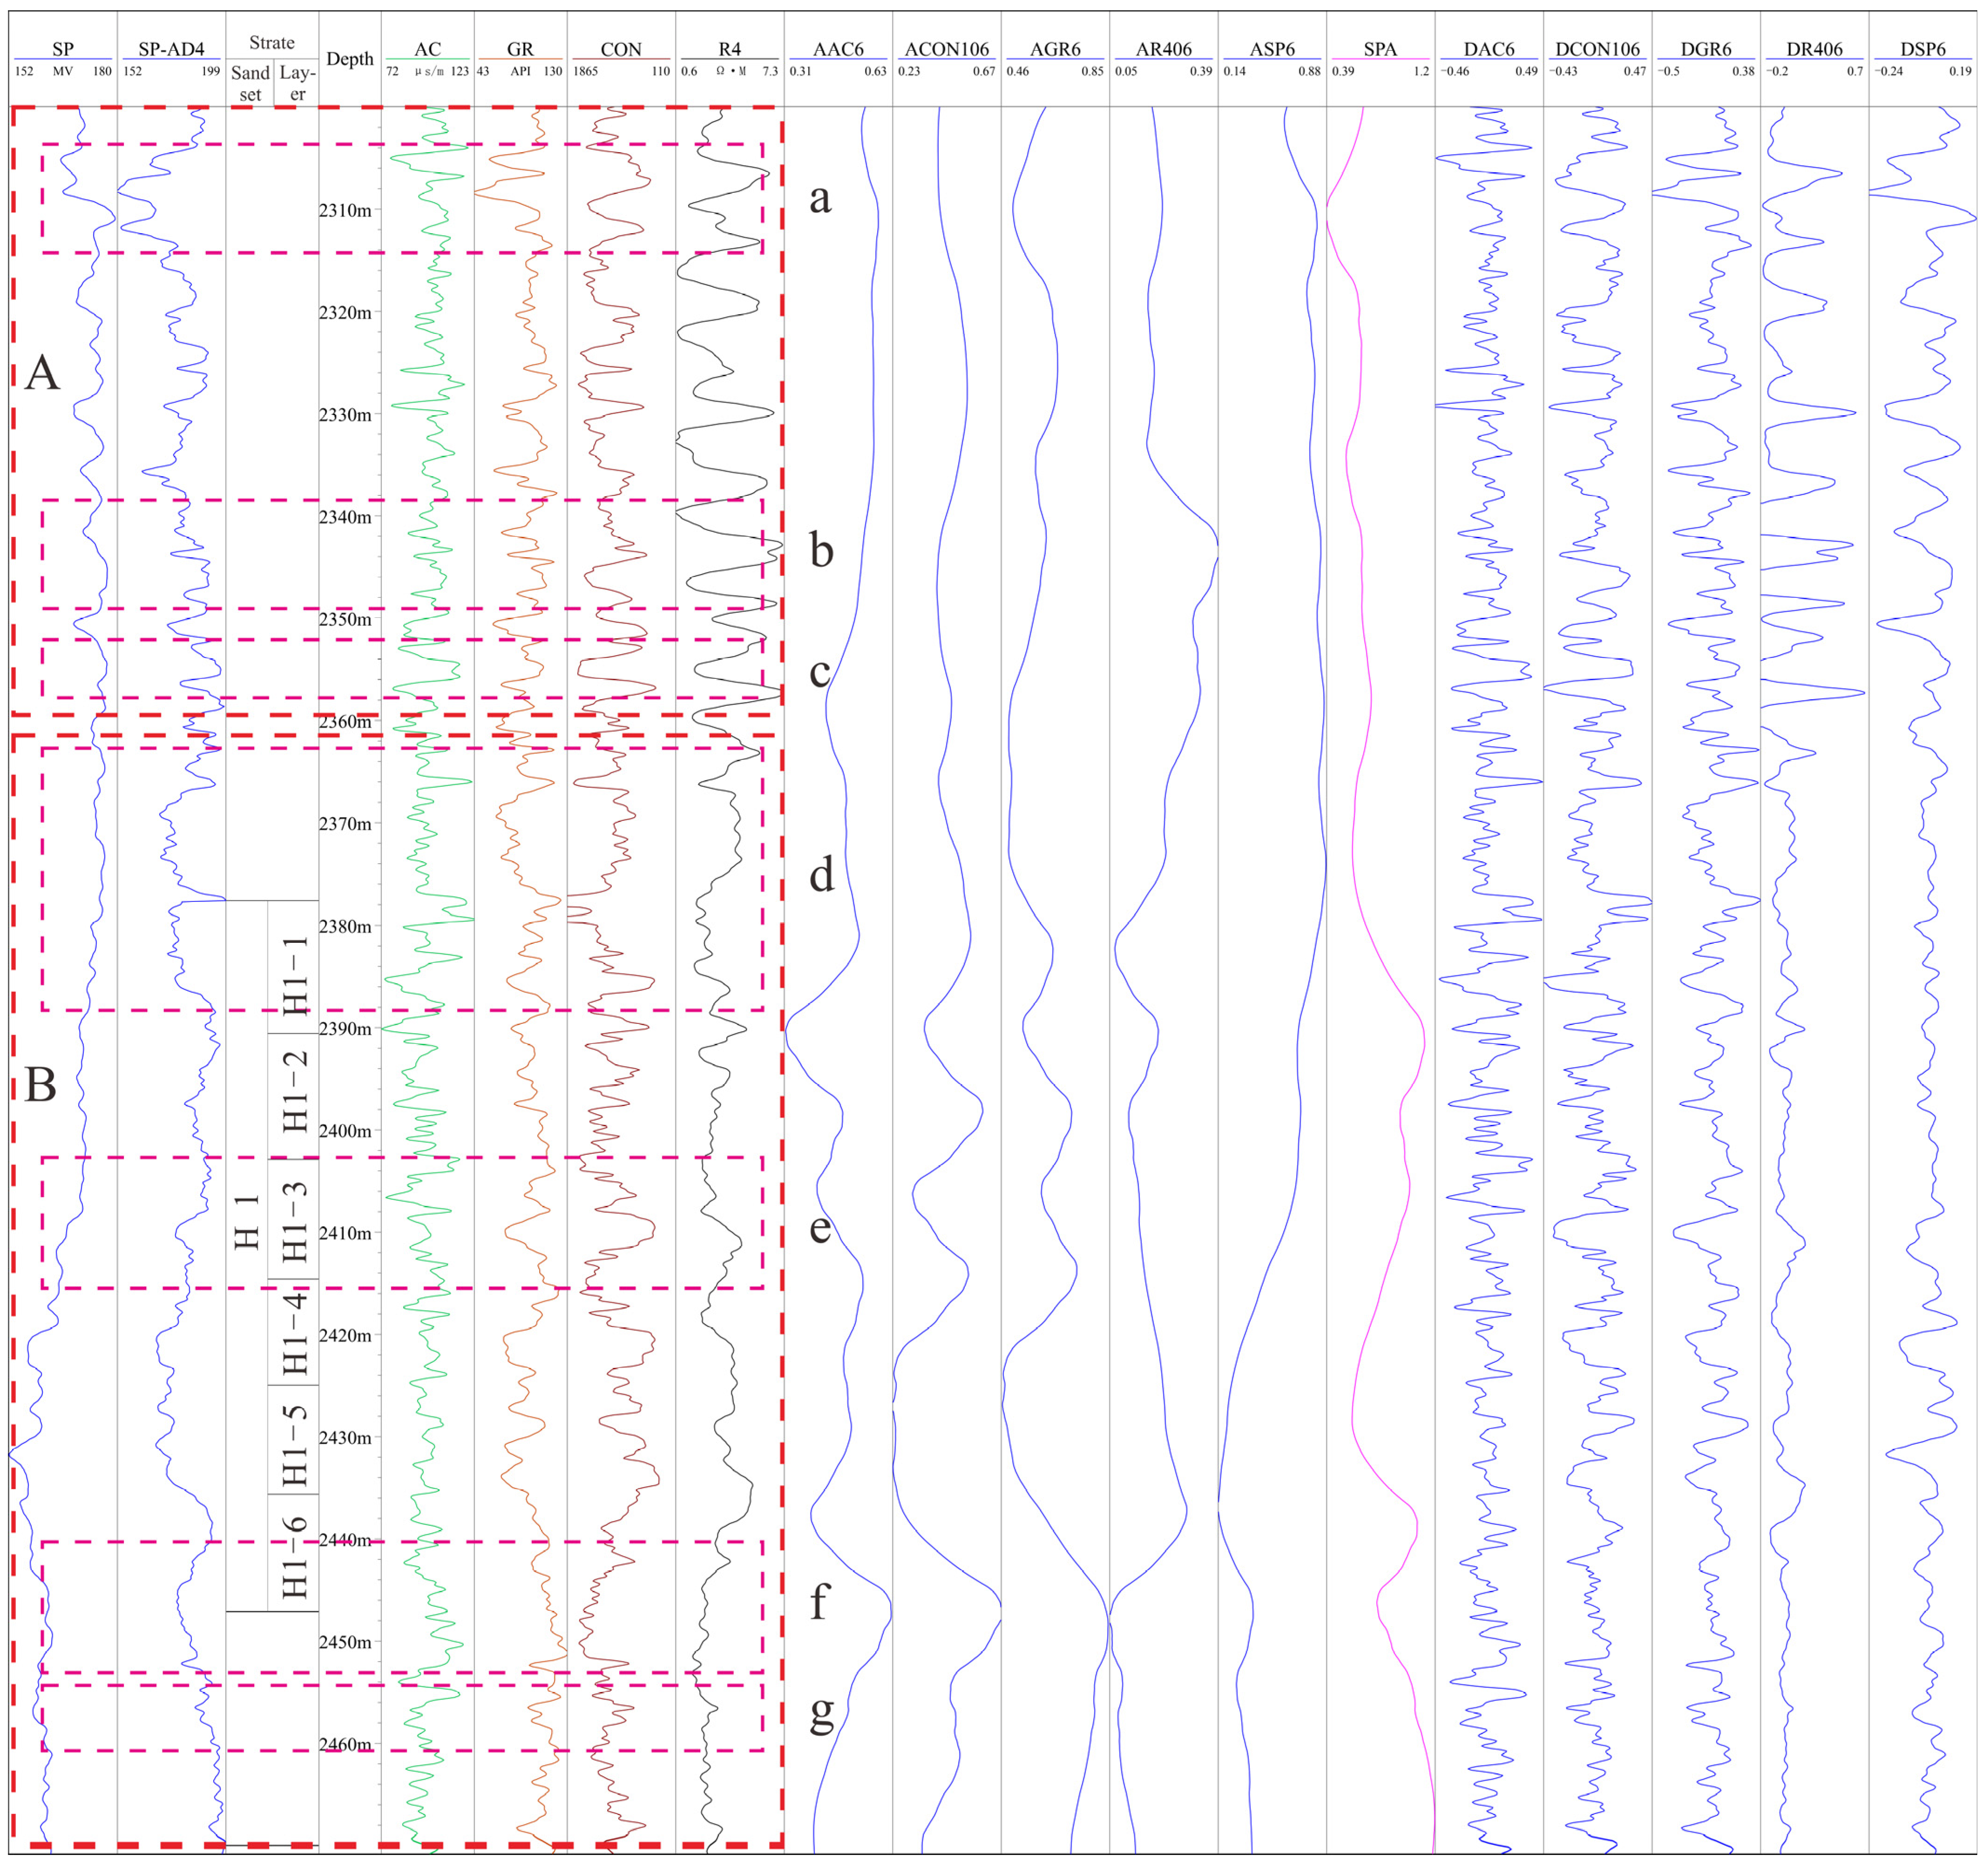Click the 2390m depth label
The width and height of the screenshot is (1988, 1868).
coord(345,1029)
